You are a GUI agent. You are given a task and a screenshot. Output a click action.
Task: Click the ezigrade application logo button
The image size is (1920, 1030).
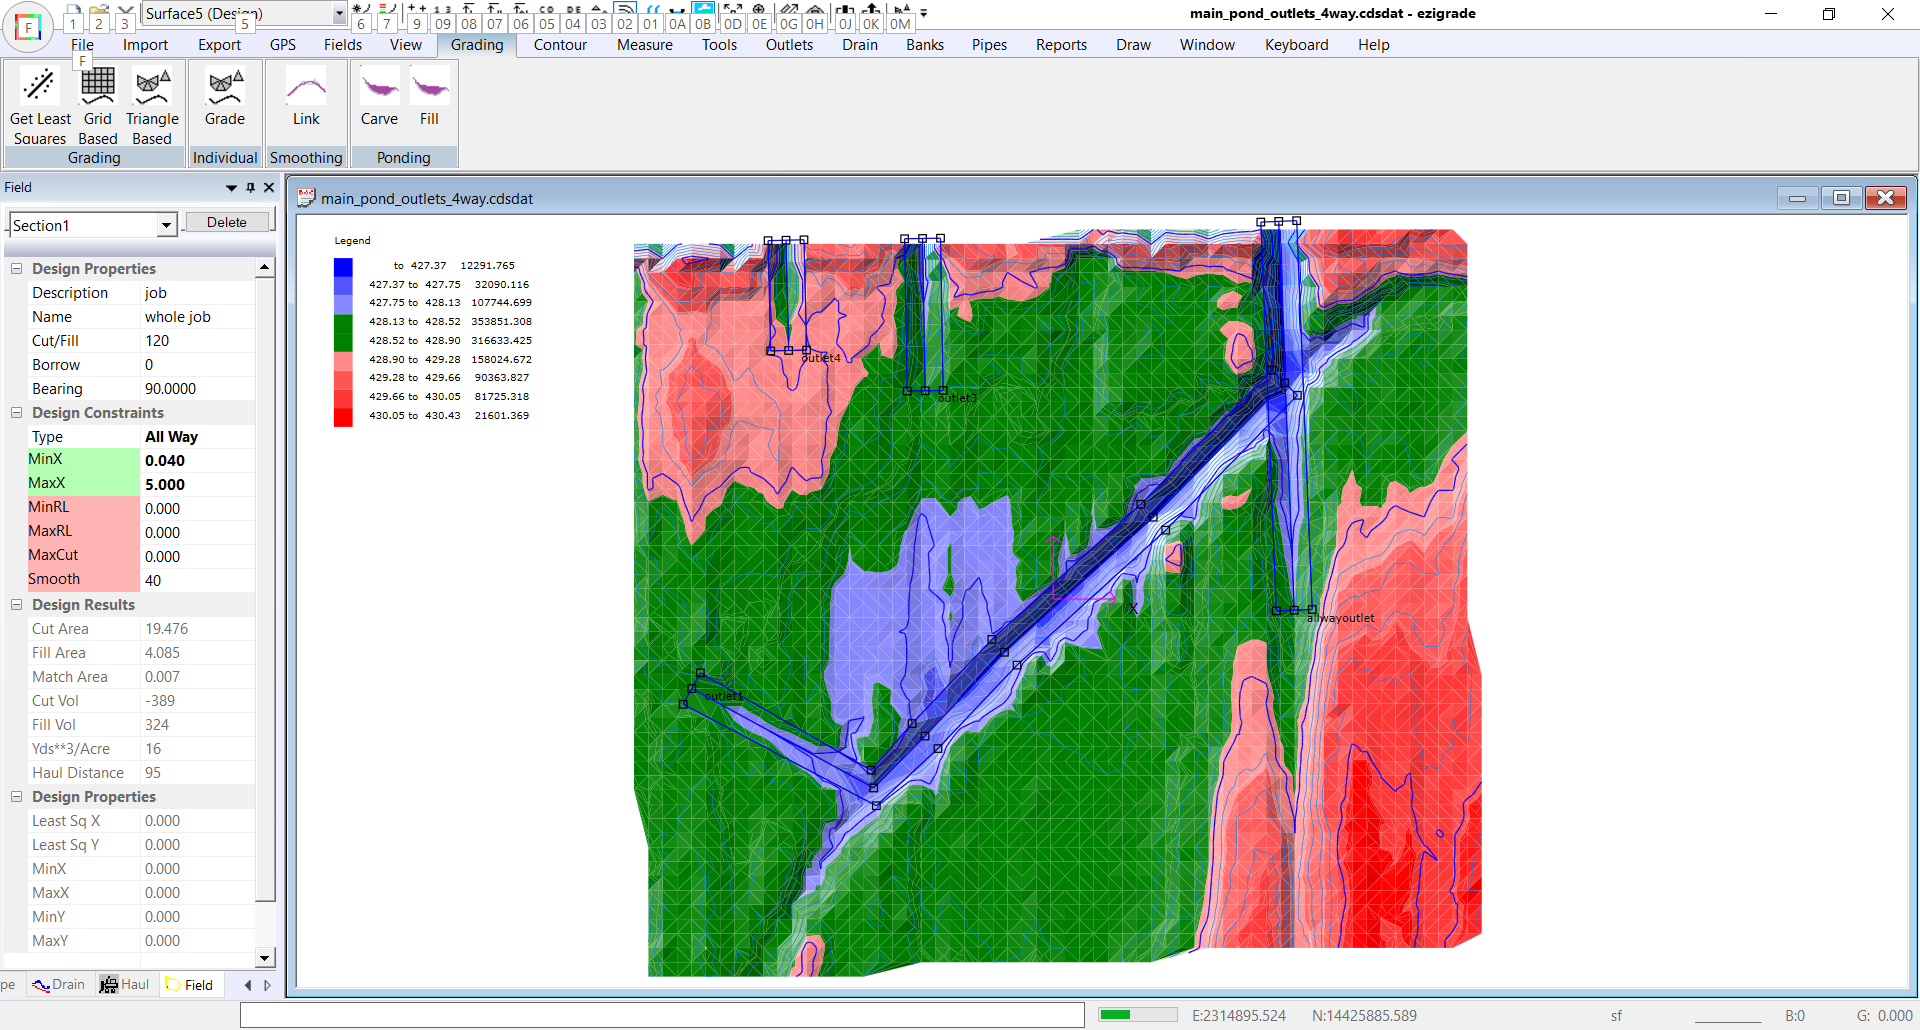(28, 27)
